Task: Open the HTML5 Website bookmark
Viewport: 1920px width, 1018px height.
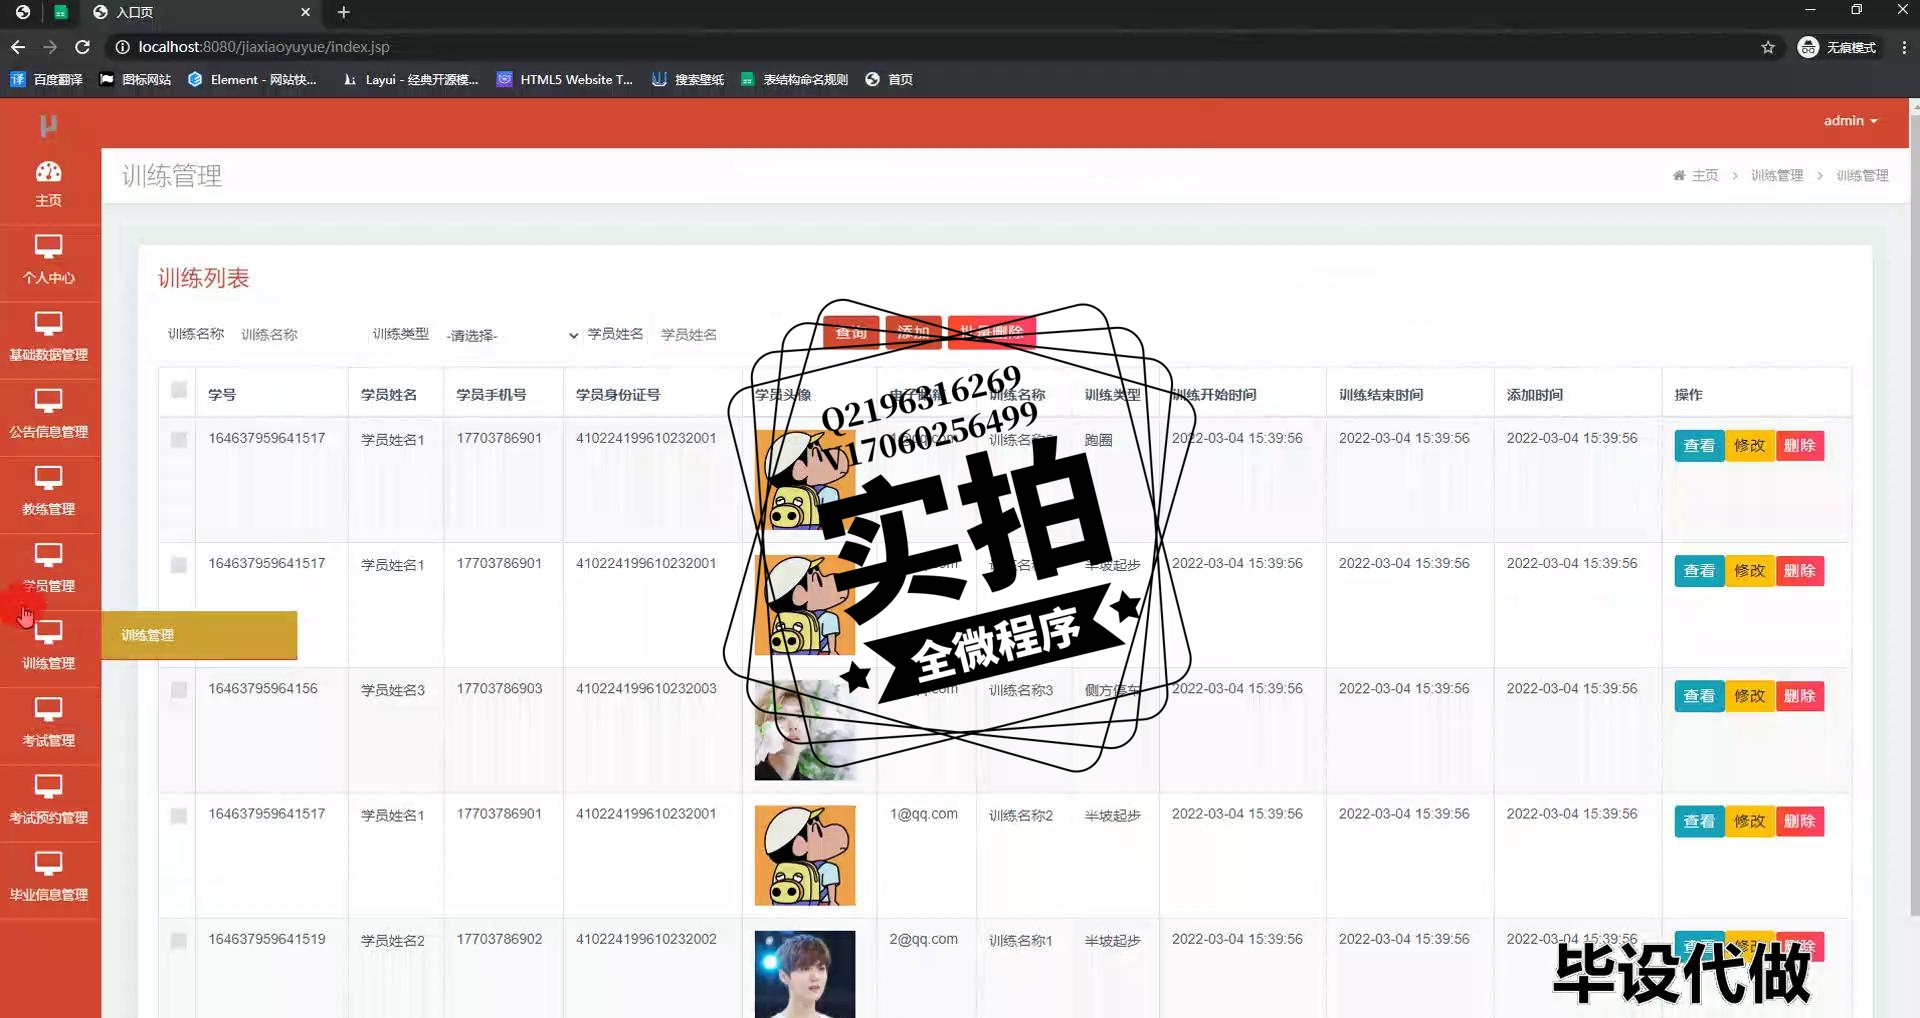Action: tap(565, 79)
